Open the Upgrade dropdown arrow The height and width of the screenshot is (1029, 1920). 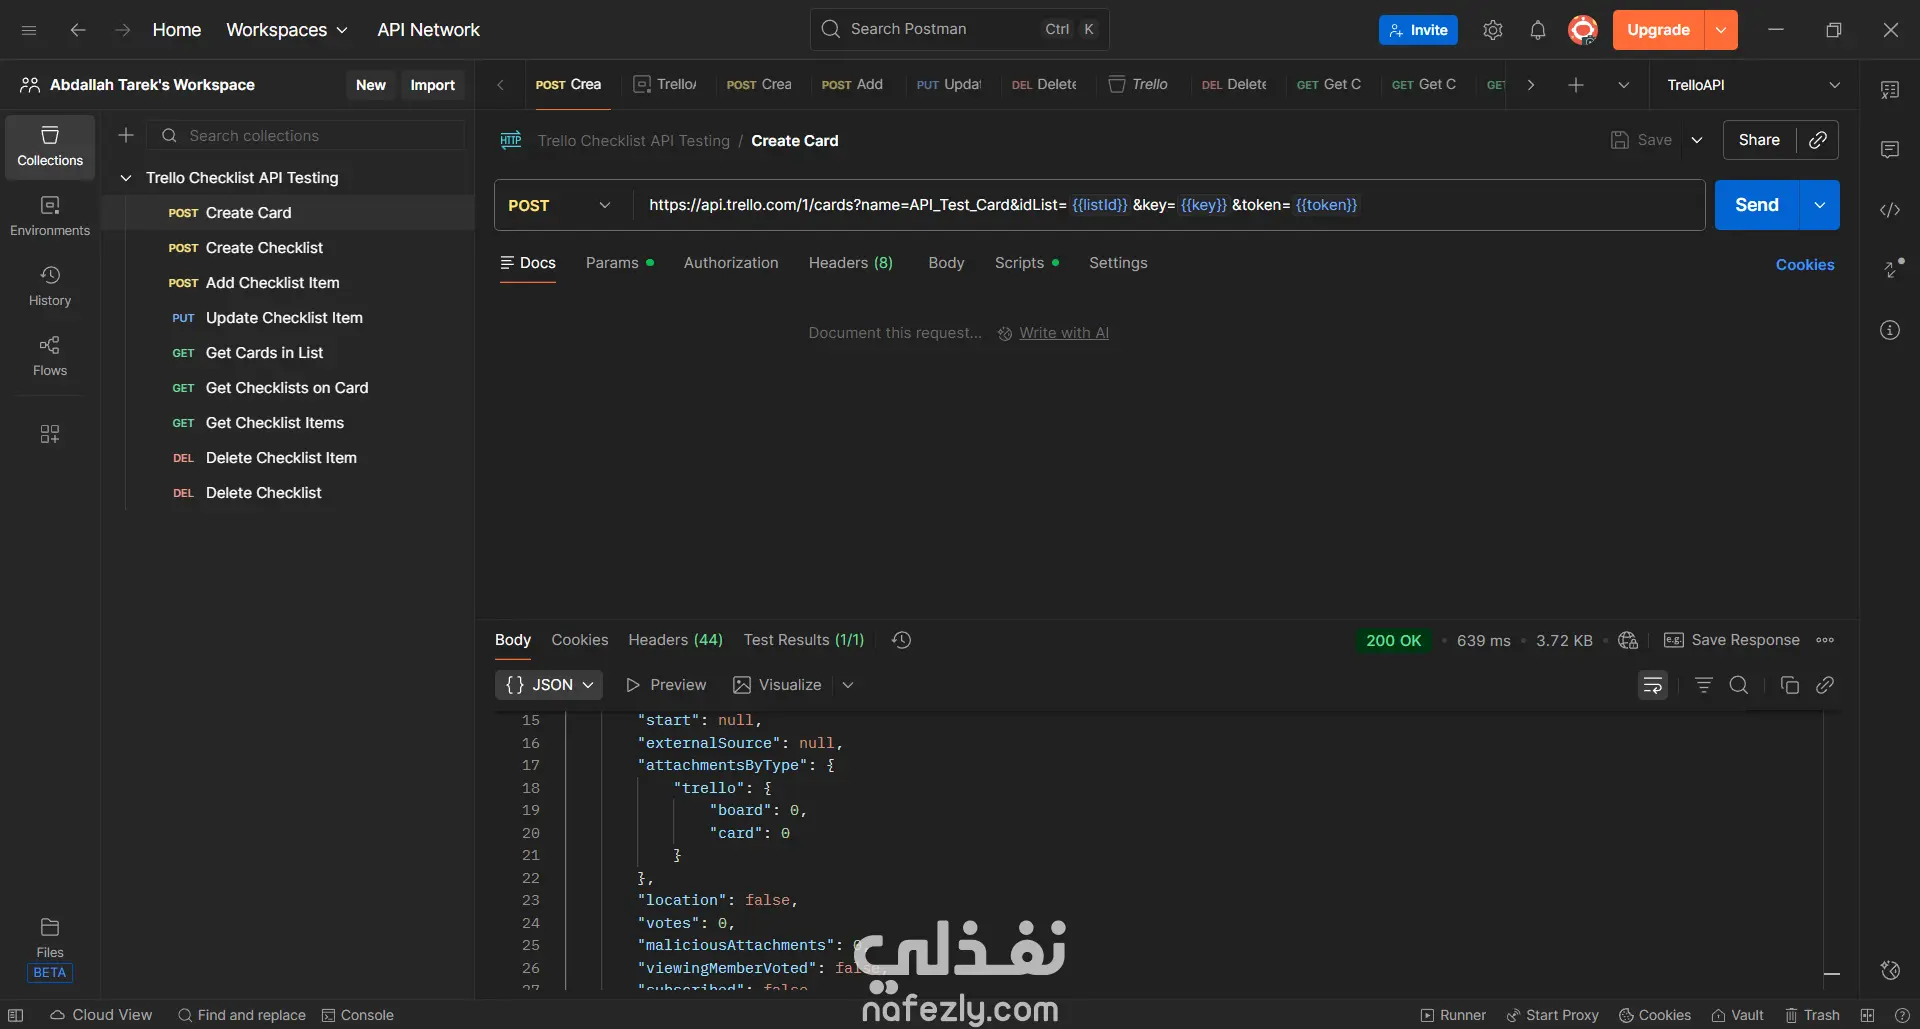point(1721,30)
